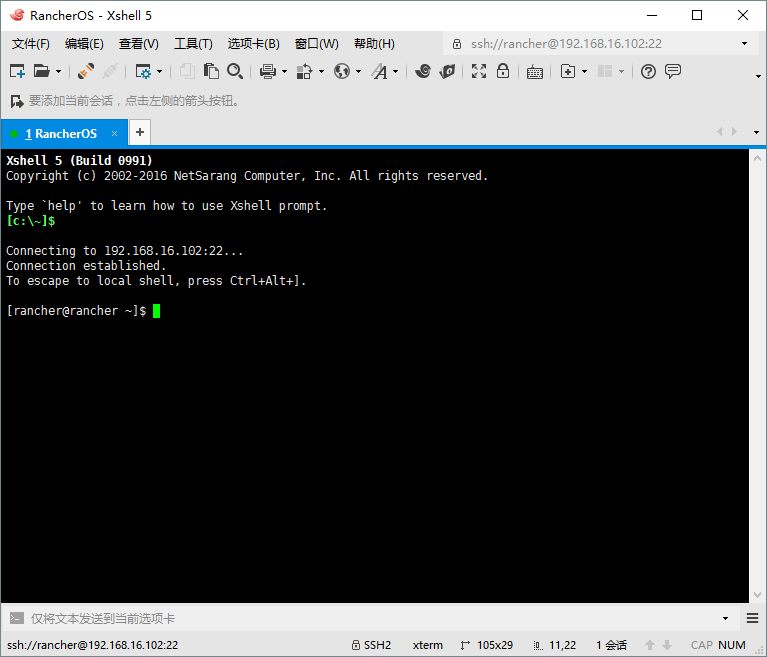This screenshot has width=767, height=657.
Task: Click the add current session arrow icon
Action: (x=17, y=101)
